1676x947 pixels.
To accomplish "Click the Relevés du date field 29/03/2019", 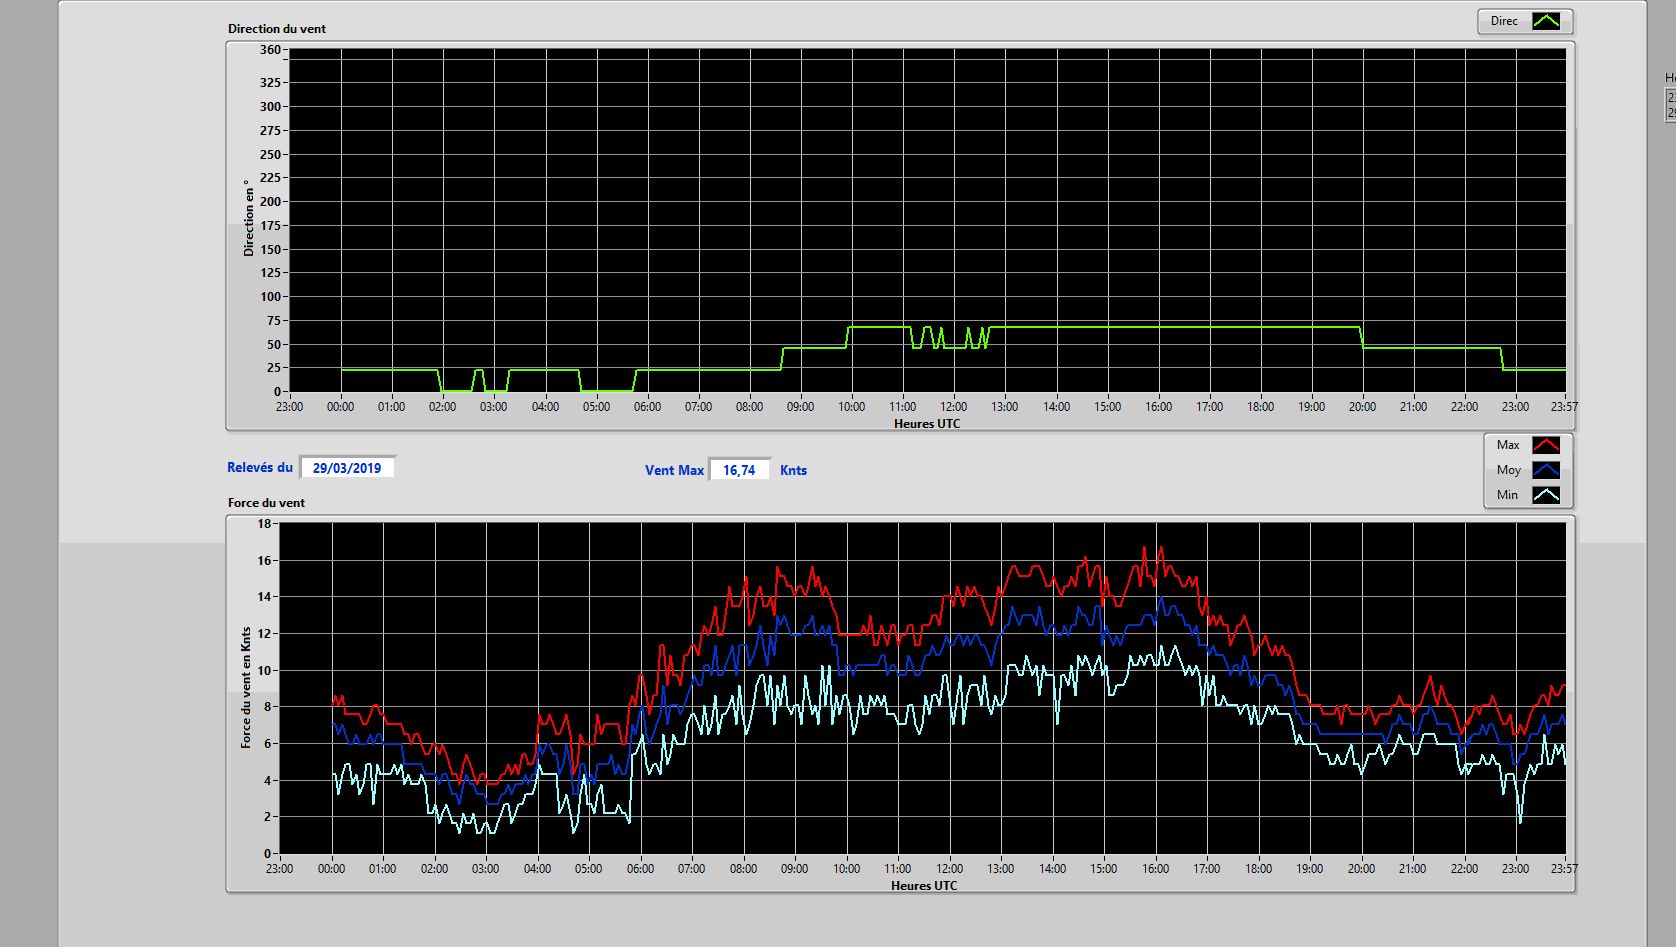I will (x=347, y=468).
